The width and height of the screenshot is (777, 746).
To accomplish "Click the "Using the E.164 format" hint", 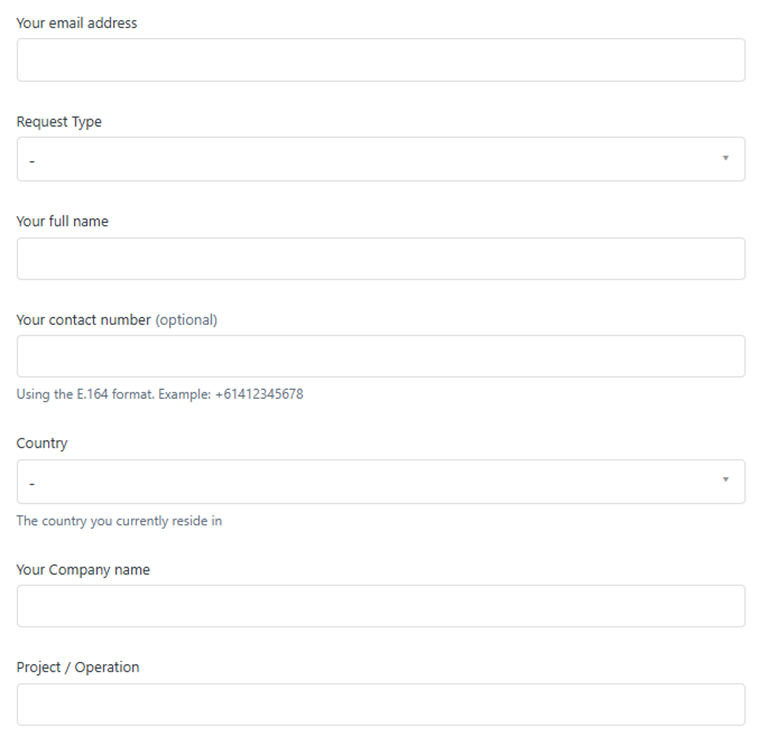I will pyautogui.click(x=85, y=394).
